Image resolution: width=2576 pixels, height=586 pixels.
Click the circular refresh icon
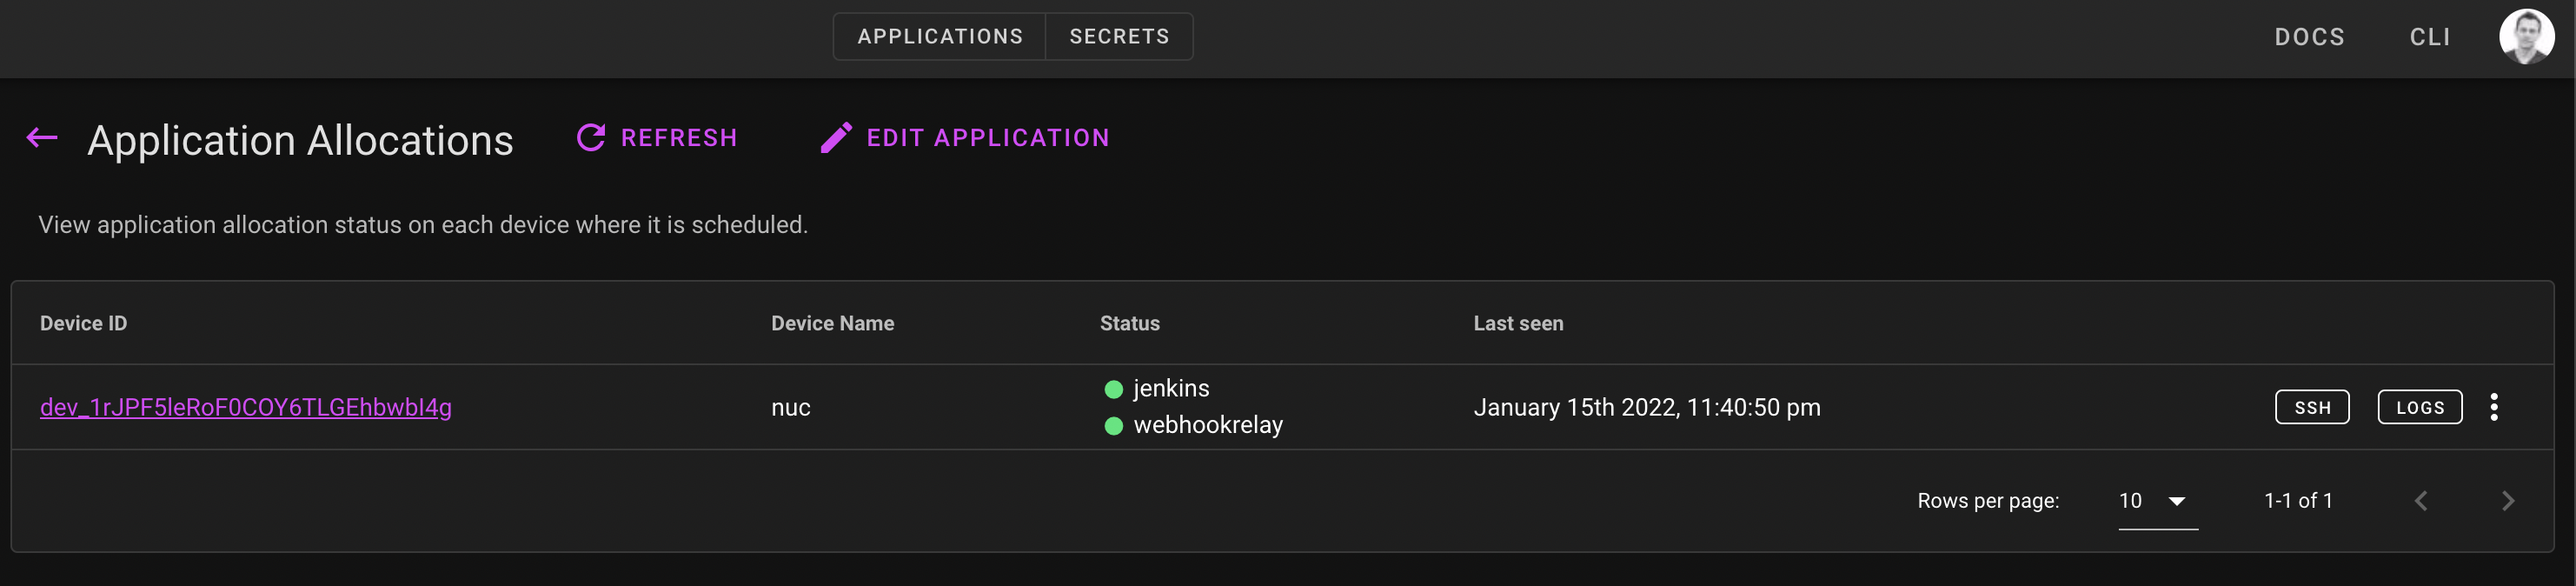coord(591,138)
